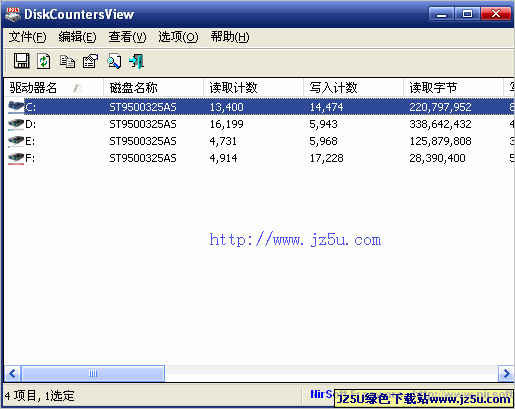Click ST9500325AS disk name in D: row
The height and width of the screenshot is (409, 515).
[143, 124]
